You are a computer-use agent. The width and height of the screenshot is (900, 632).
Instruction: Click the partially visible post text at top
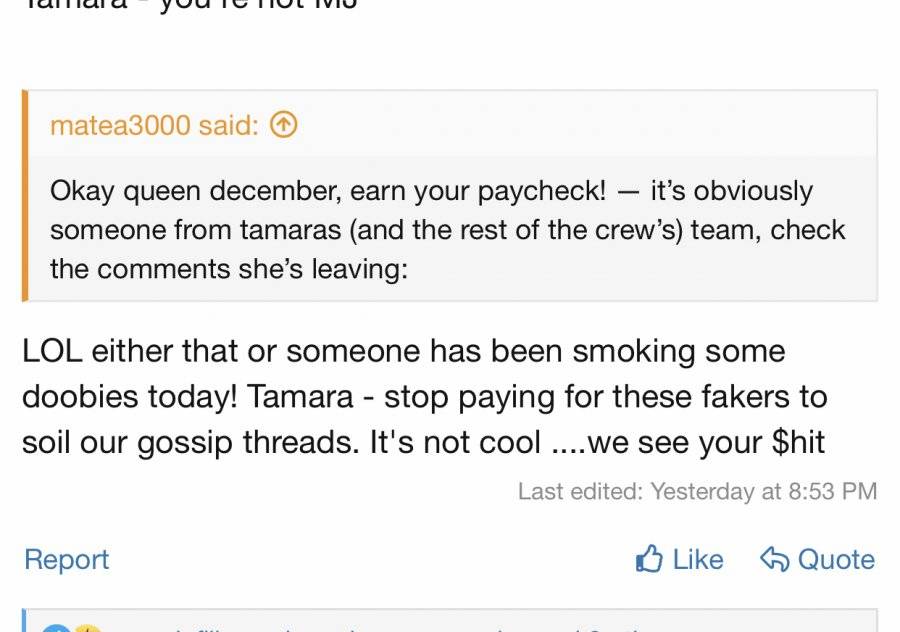(189, 5)
